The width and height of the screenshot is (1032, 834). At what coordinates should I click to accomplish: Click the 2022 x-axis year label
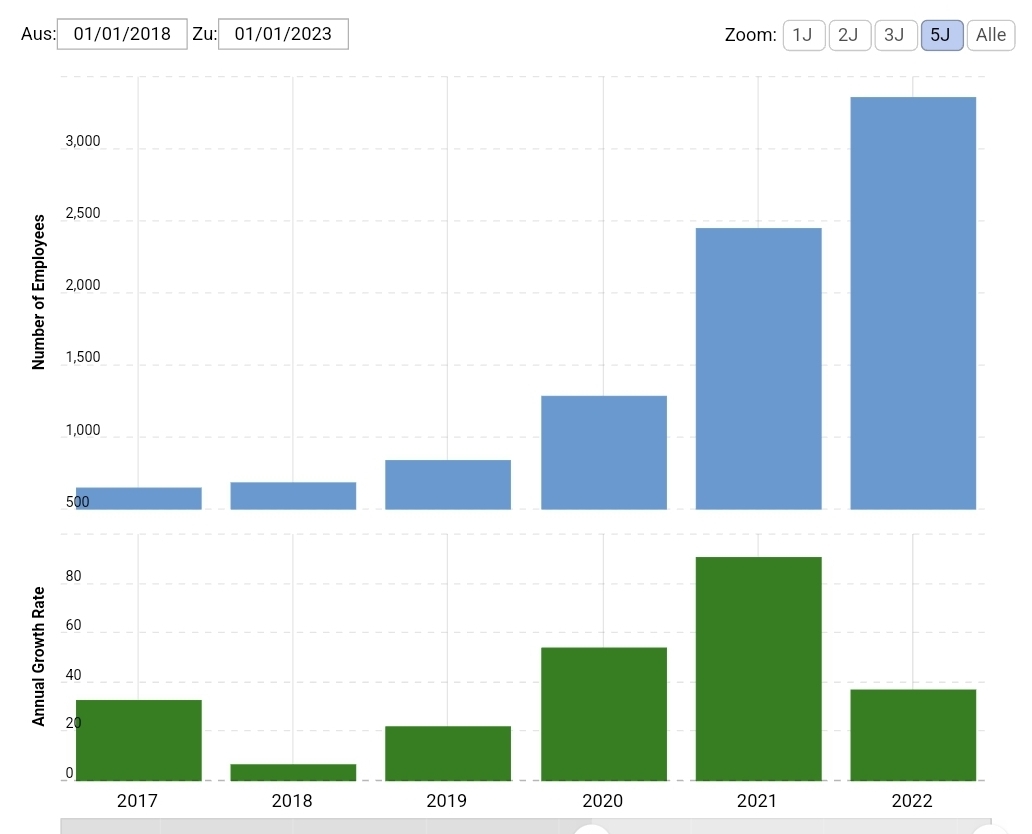tap(912, 800)
